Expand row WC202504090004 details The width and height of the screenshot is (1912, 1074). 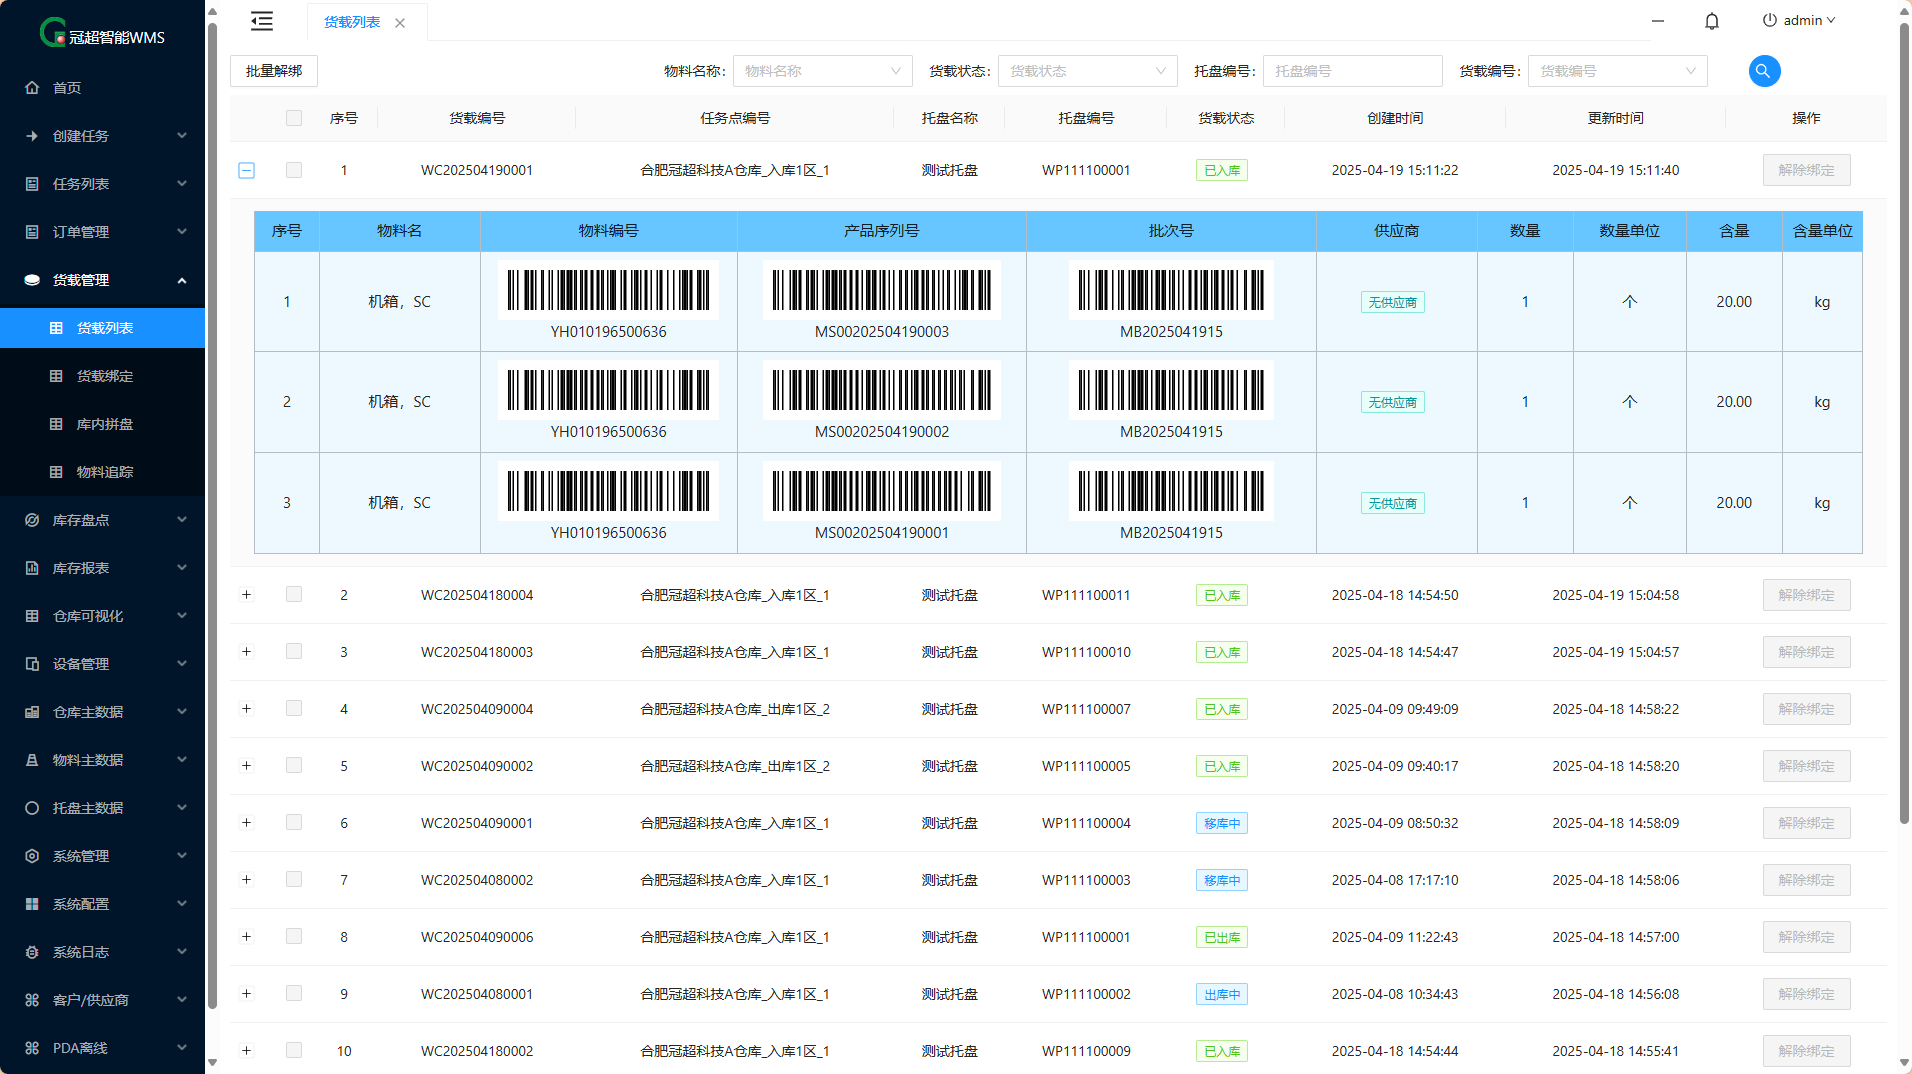click(x=247, y=708)
